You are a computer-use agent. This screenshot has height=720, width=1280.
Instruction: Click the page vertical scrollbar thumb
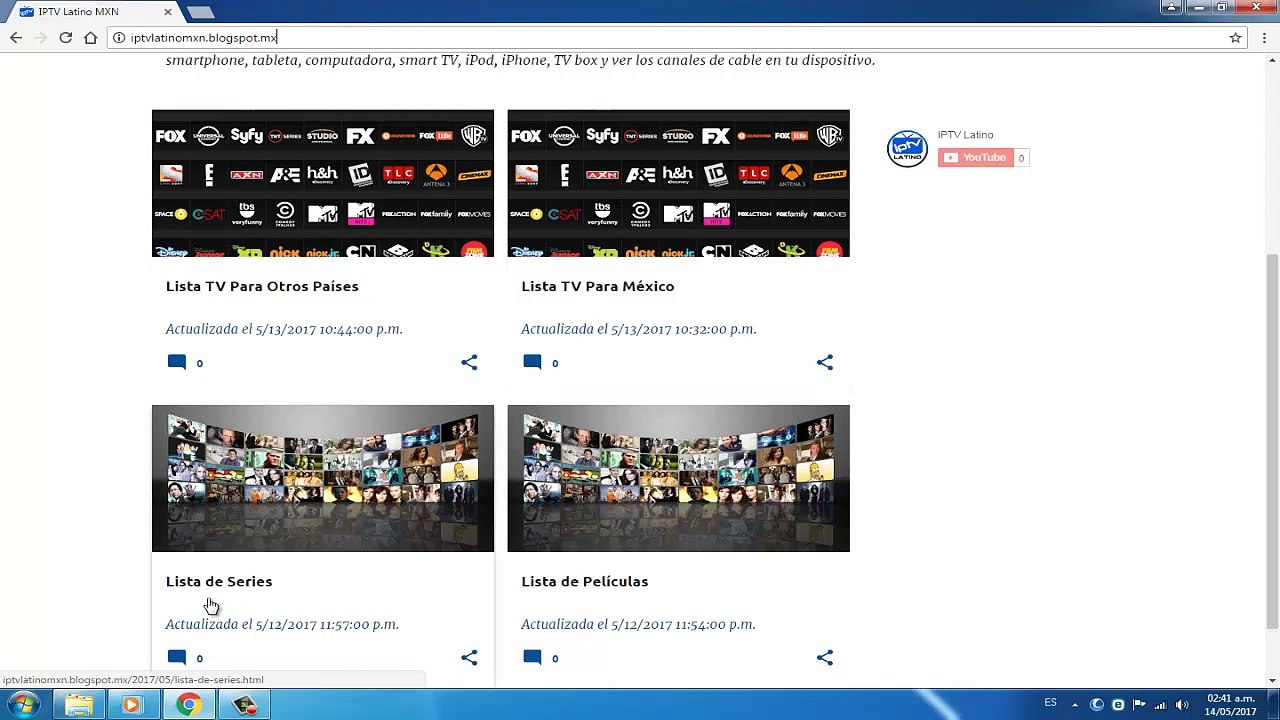coord(1272,440)
